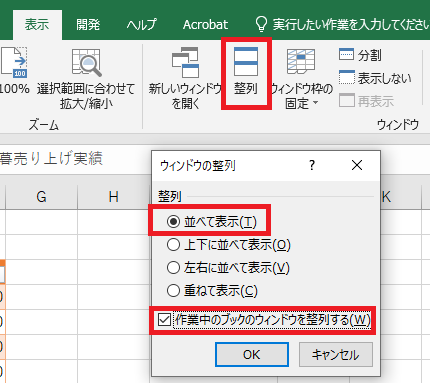This screenshot has width=430, height=383.
Task: Toggle 作業中のブックのウィンドウを整列する checkbox
Action: coord(264,320)
